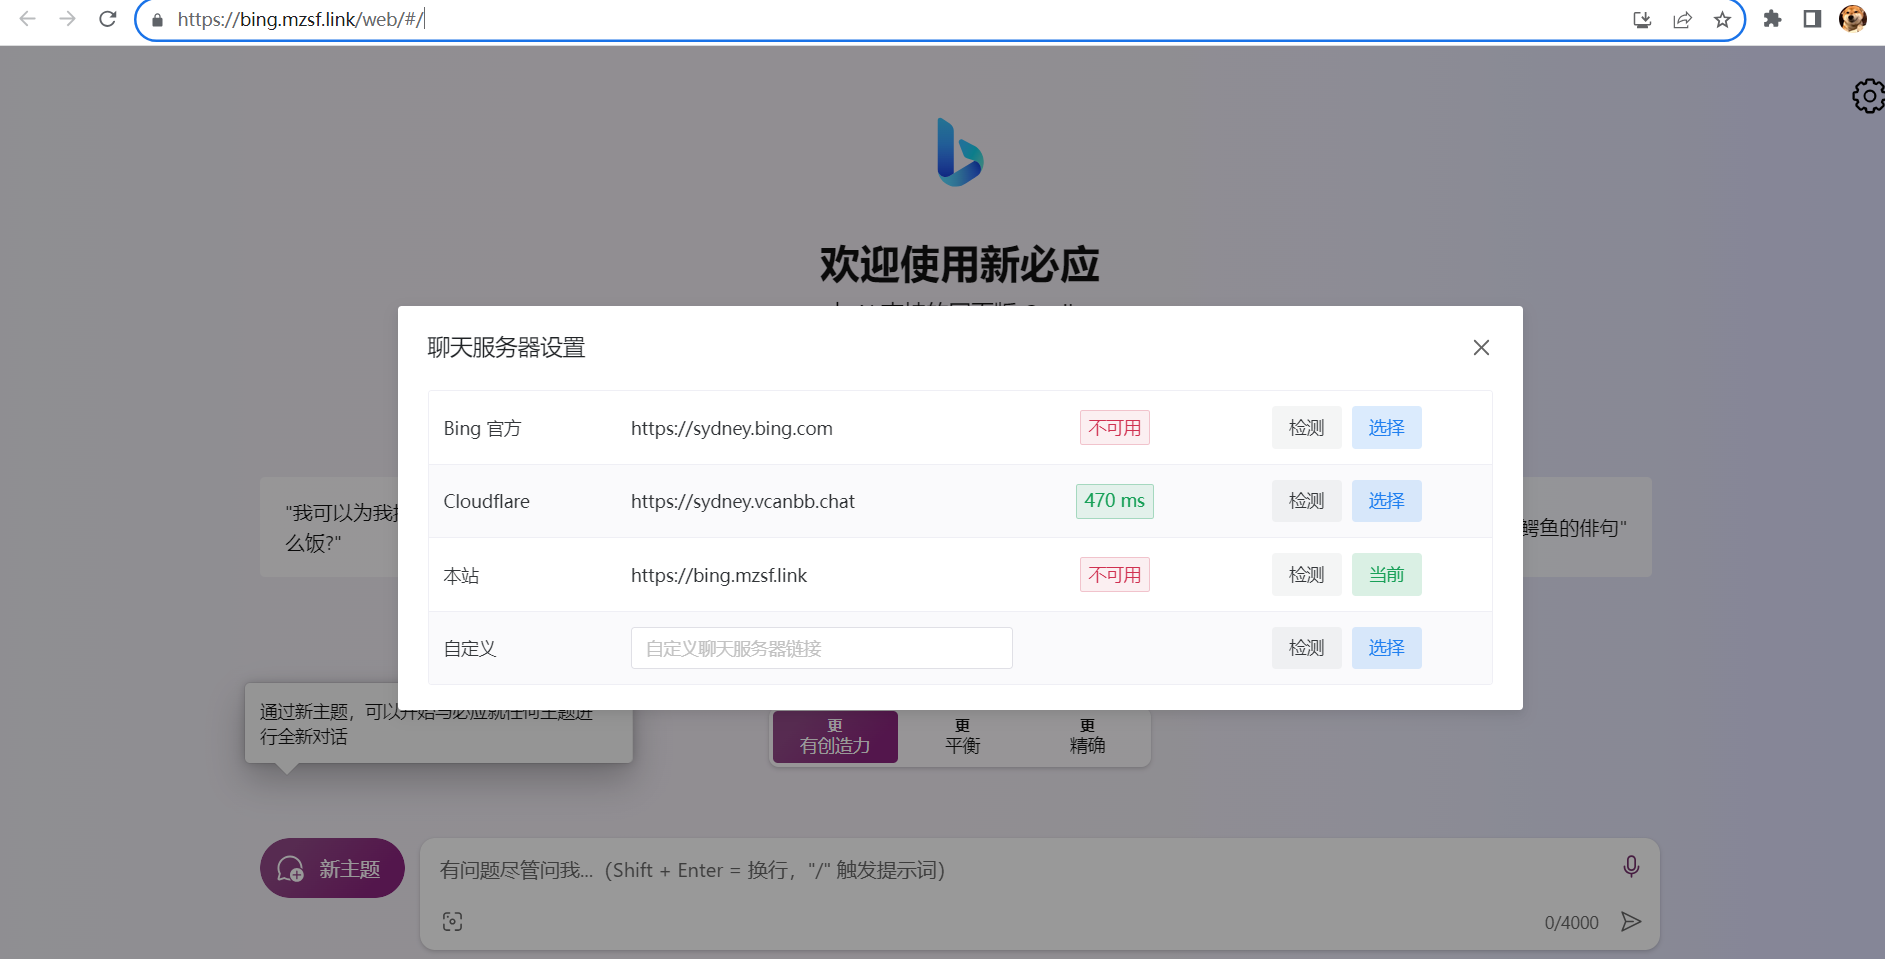Image resolution: width=1885 pixels, height=959 pixels.
Task: Click the Bing 官方 server name
Action: [x=482, y=428]
